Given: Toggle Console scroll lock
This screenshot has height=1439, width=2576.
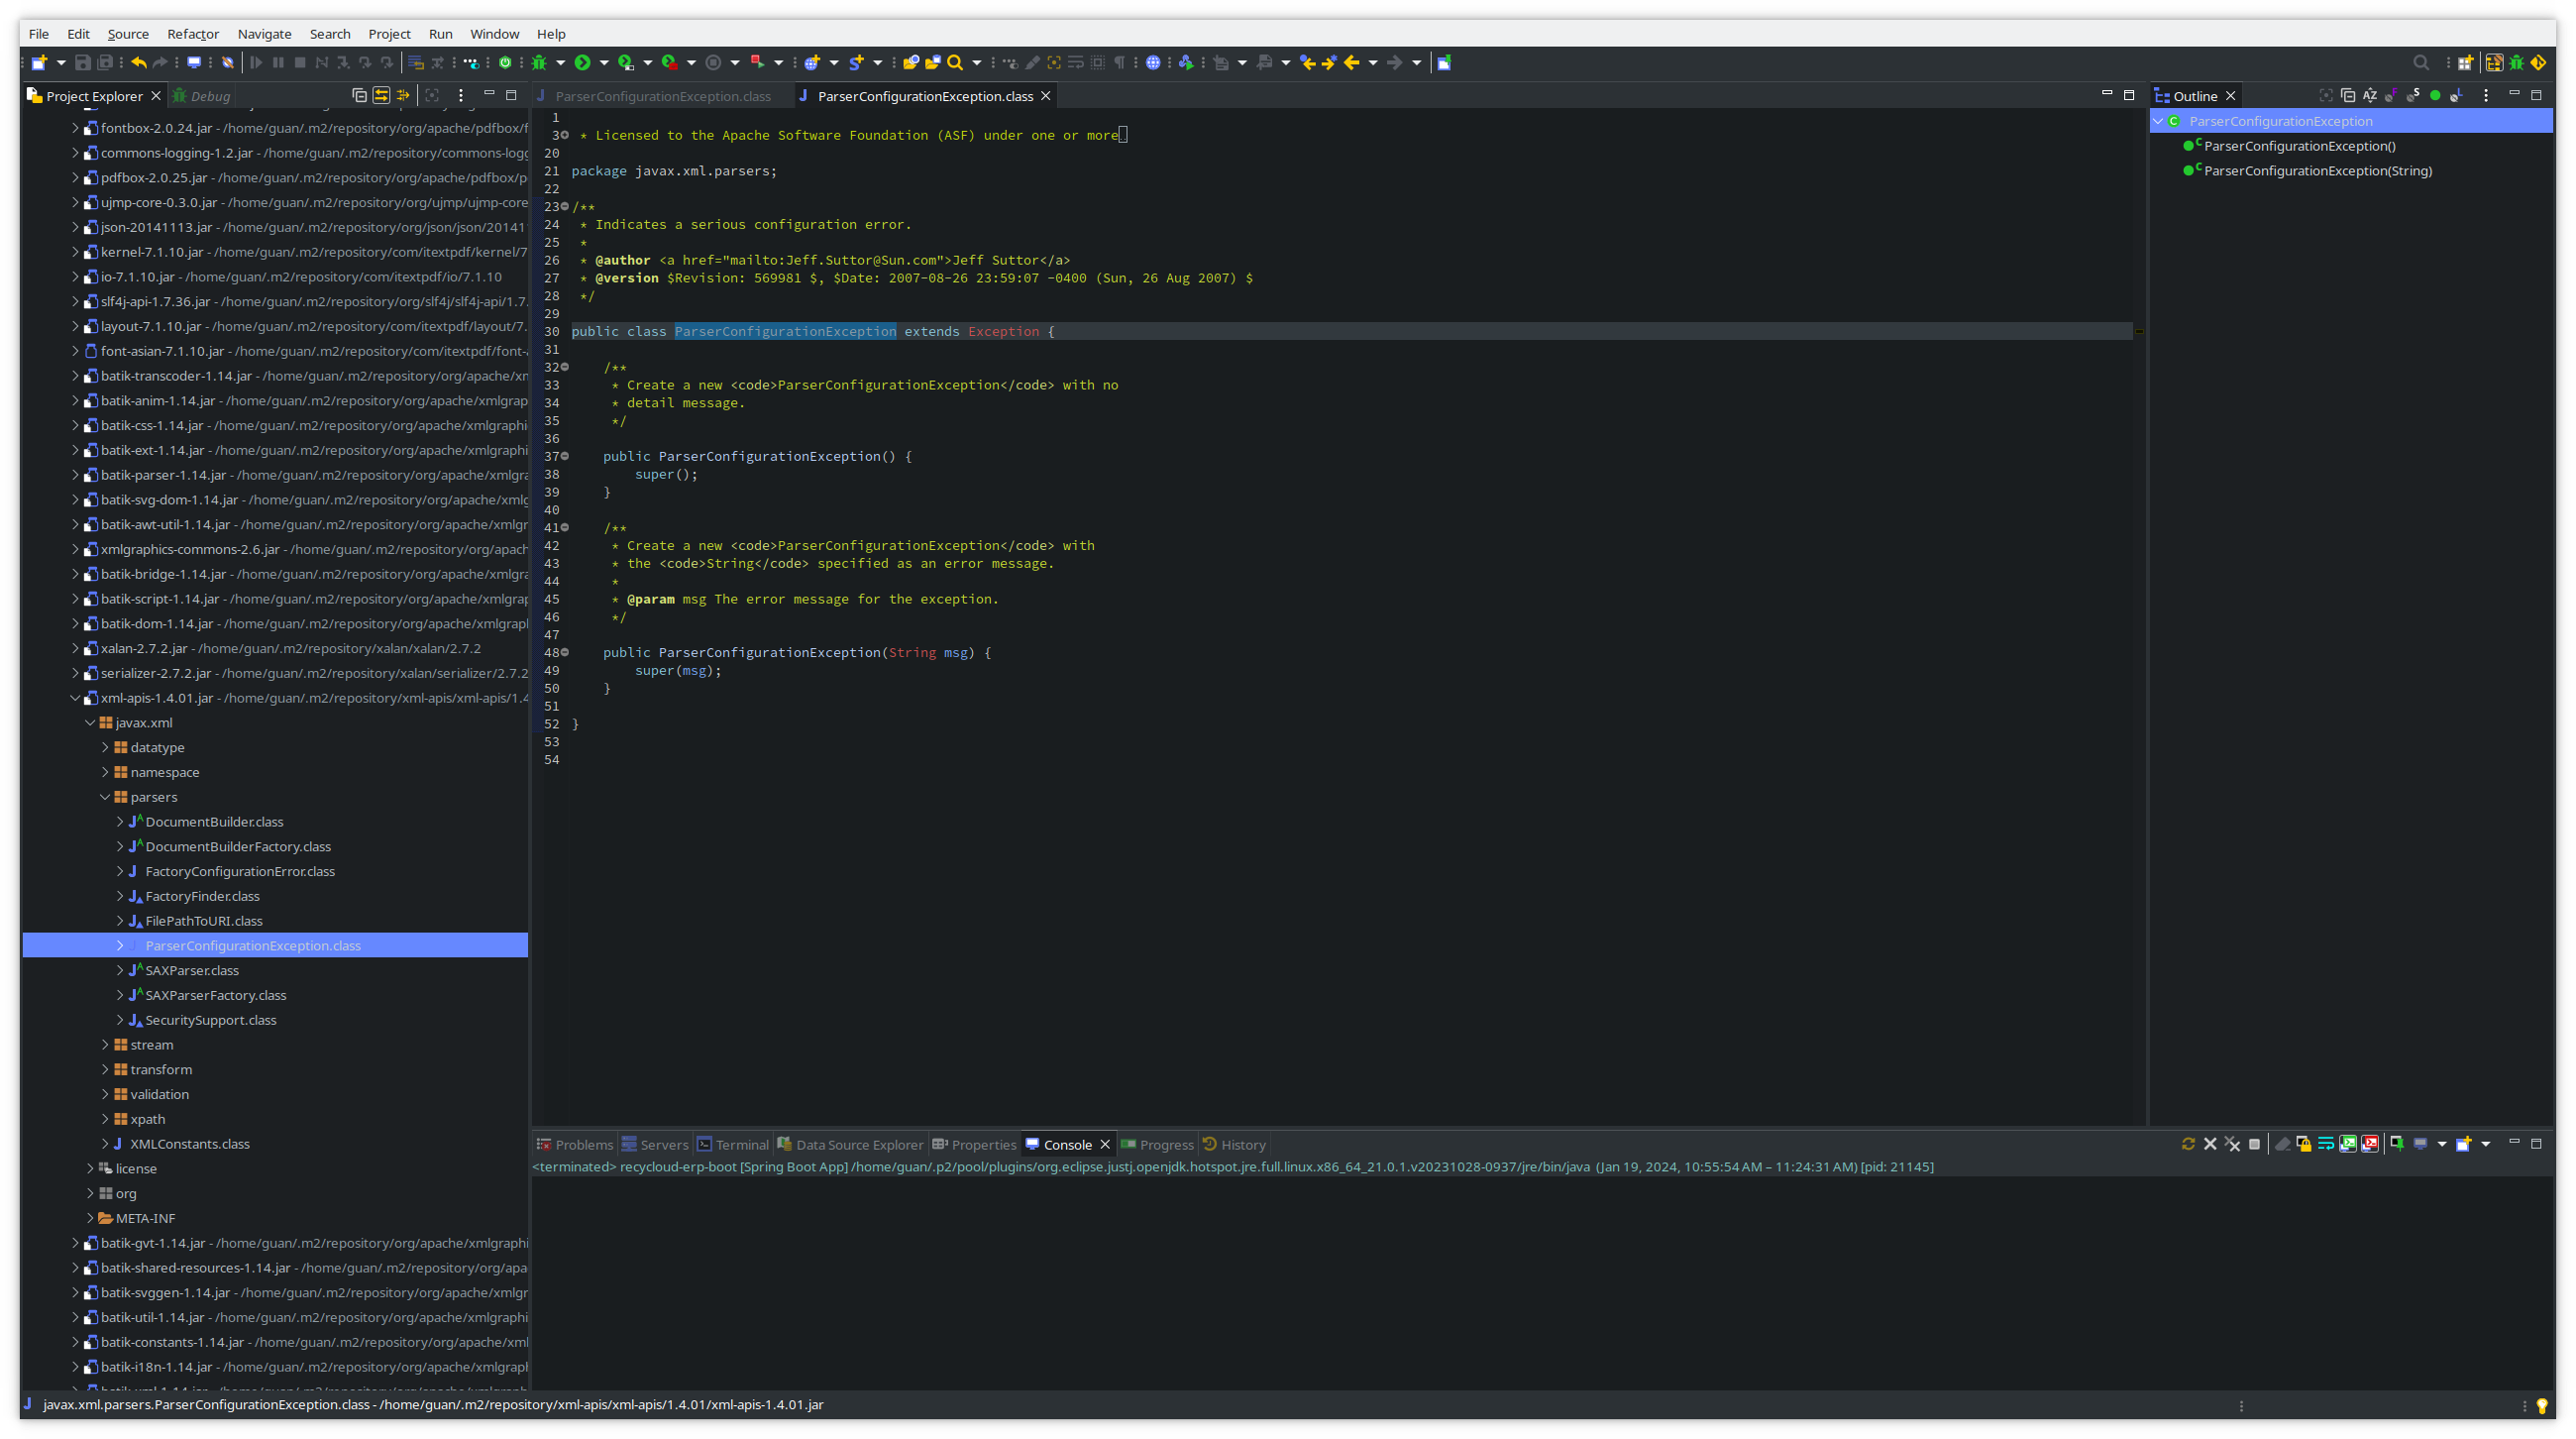Looking at the screenshot, I should (2303, 1145).
